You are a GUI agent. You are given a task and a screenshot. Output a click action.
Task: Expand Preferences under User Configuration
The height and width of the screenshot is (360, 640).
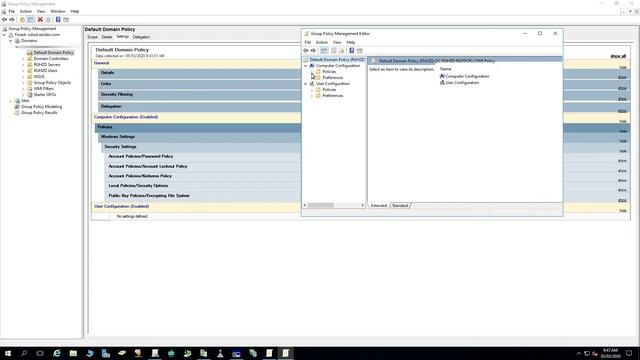(x=312, y=96)
